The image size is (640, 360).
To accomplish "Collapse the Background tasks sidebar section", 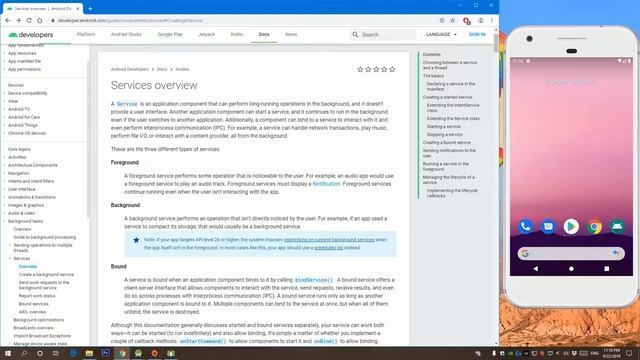I will pyautogui.click(x=5, y=221).
